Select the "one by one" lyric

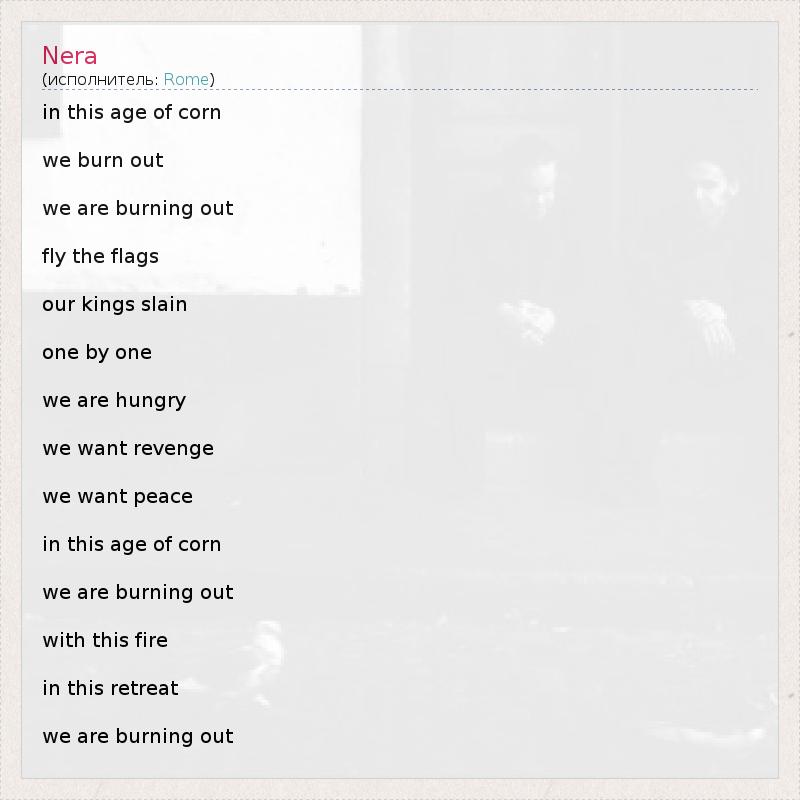[x=97, y=352]
